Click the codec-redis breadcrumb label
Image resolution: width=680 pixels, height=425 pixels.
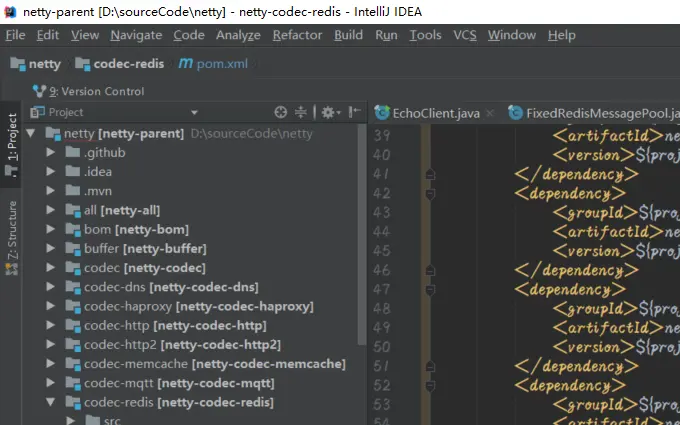pyautogui.click(x=129, y=64)
